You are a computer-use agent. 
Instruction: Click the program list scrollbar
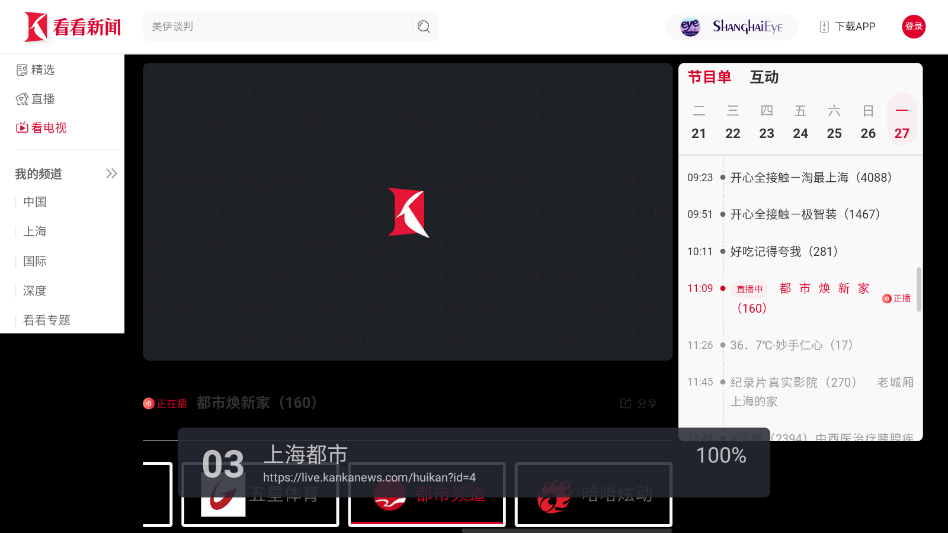tap(920, 289)
